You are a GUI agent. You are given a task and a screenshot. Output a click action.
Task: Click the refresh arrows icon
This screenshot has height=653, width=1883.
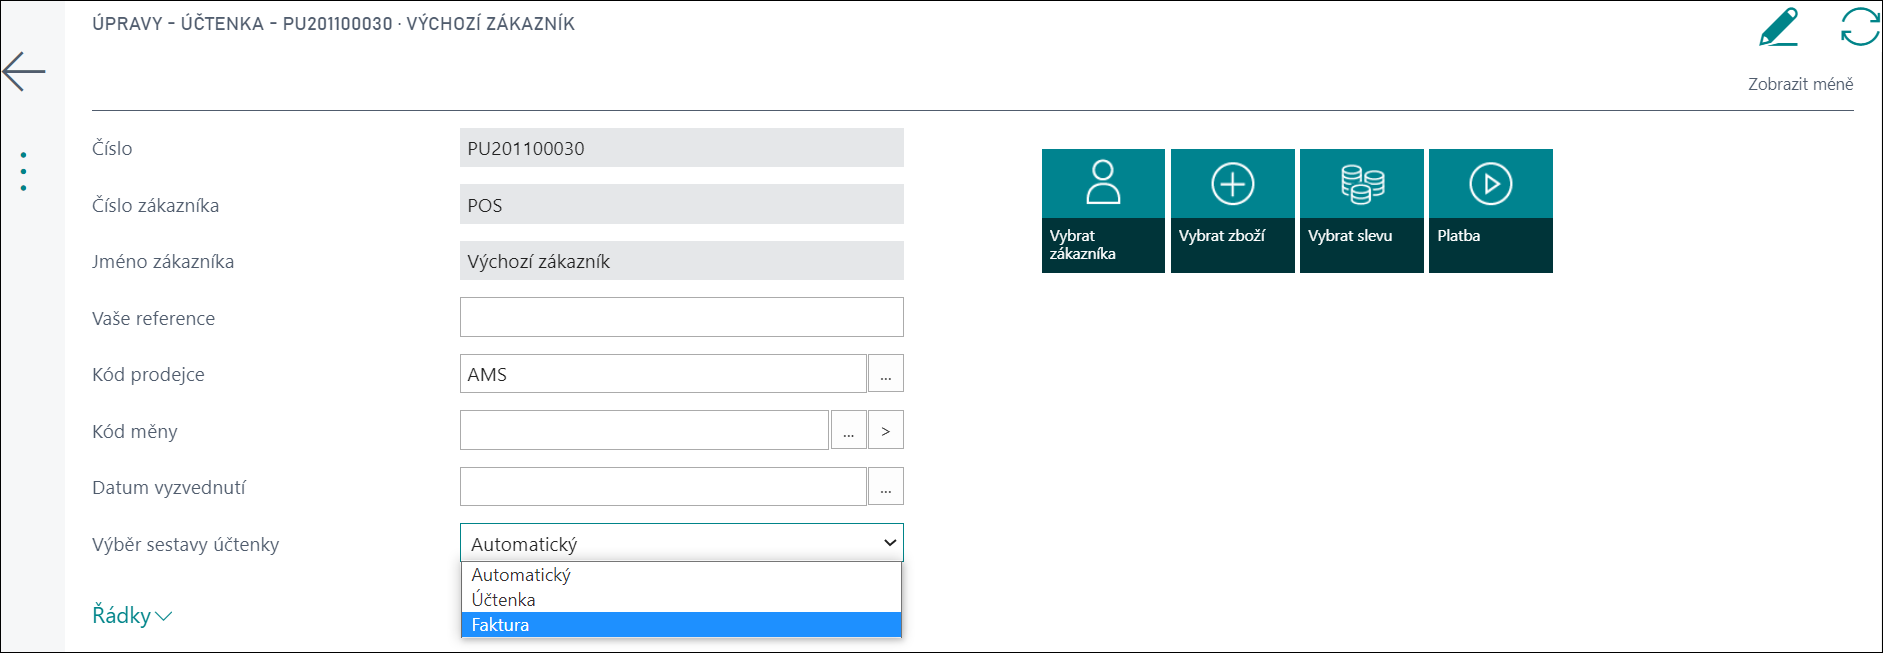click(1860, 27)
